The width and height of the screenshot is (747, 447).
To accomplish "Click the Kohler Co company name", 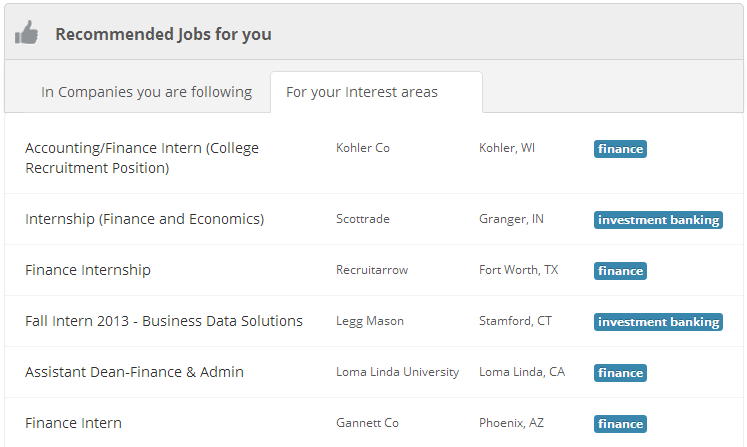I will (x=363, y=148).
